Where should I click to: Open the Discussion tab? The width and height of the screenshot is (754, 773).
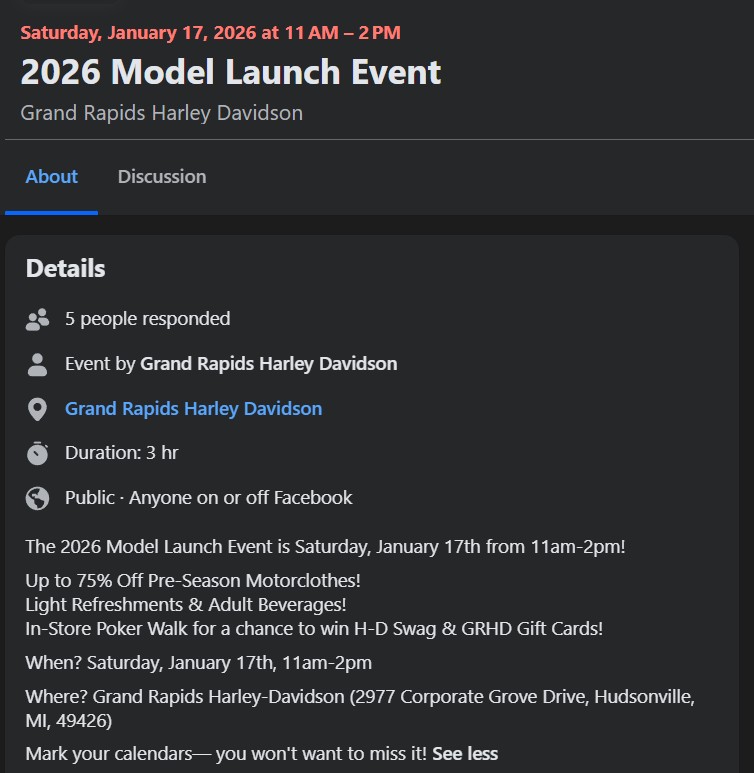162,177
